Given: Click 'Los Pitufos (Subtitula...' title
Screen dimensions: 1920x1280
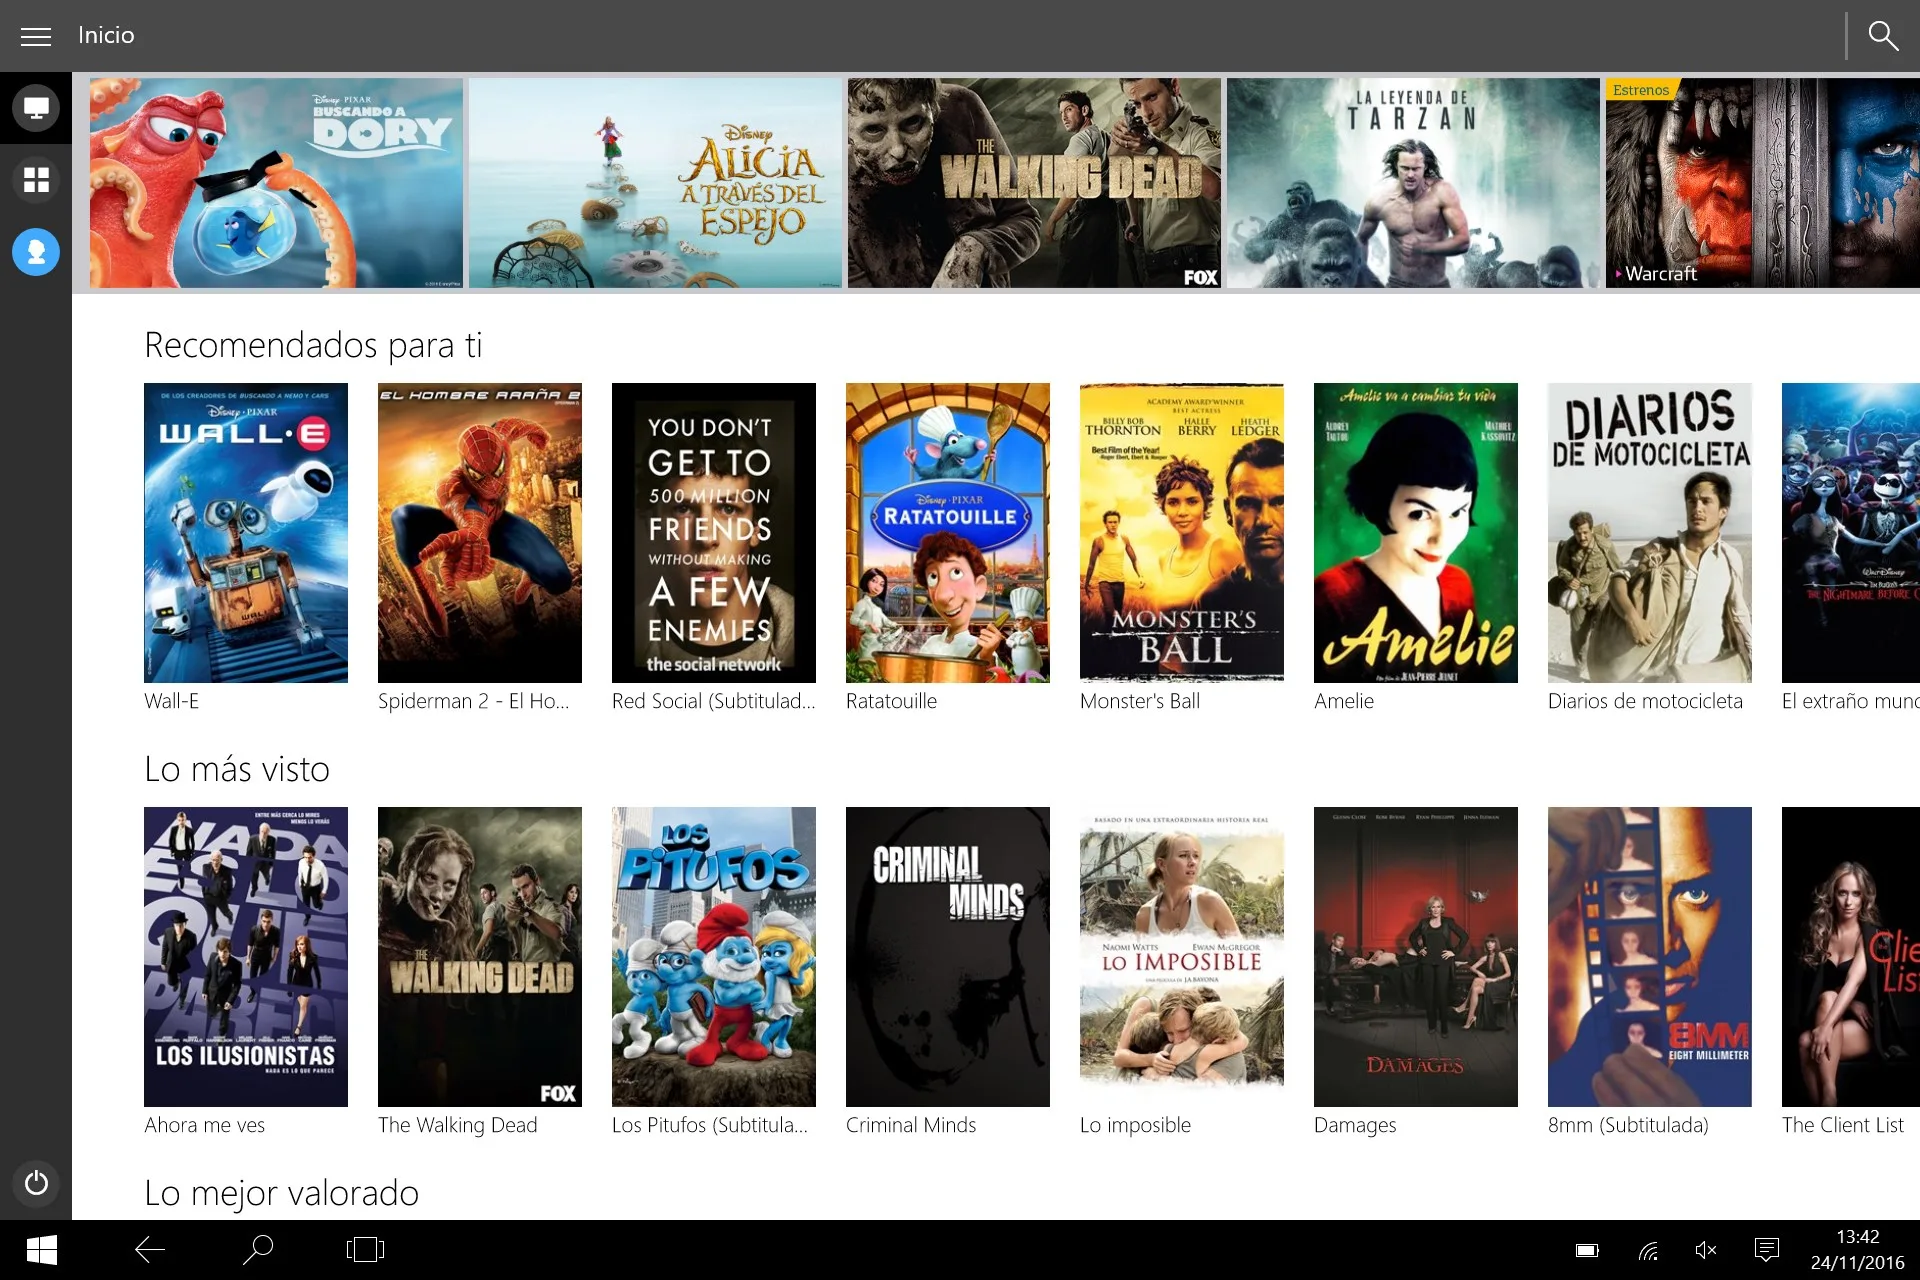Looking at the screenshot, I should click(710, 1125).
